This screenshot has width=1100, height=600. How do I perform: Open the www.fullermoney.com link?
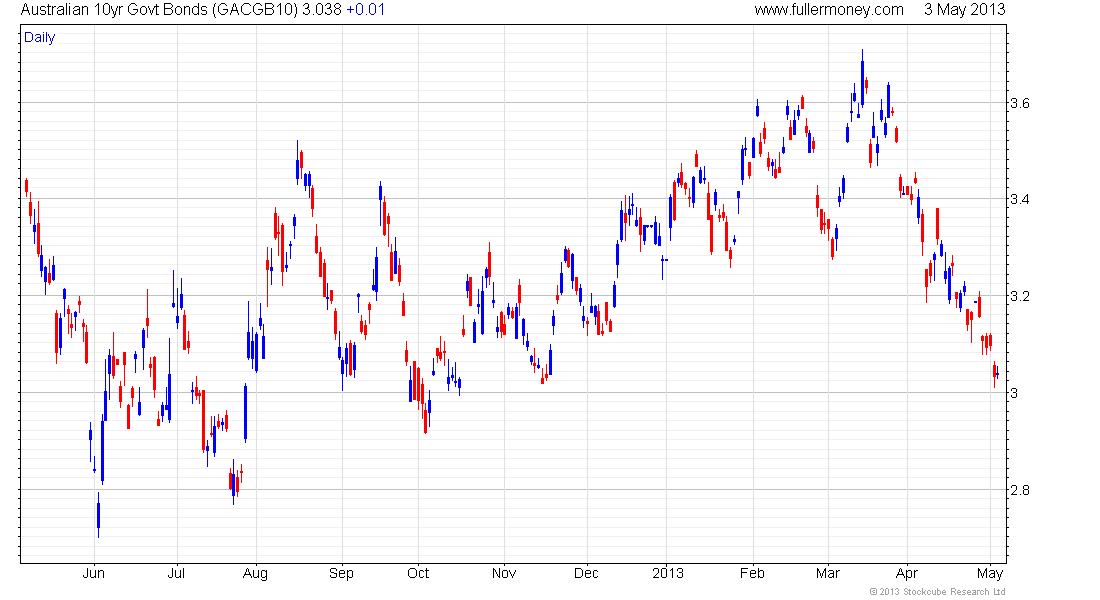click(829, 10)
